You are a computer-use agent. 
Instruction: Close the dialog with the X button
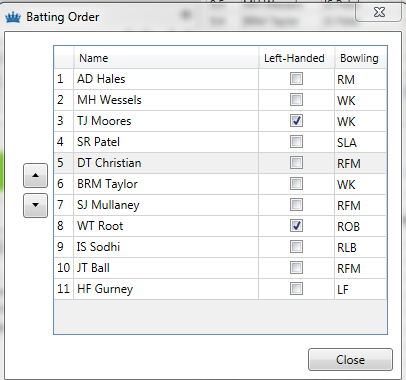click(x=379, y=13)
